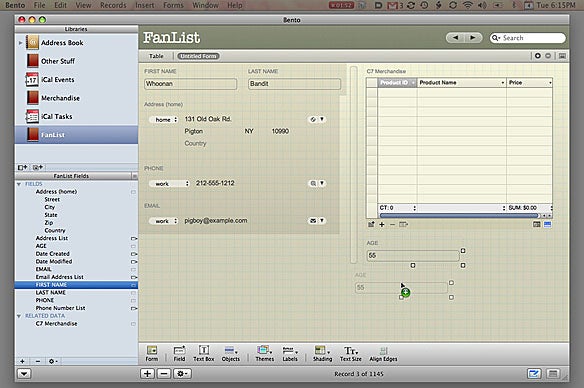Click the email send icon next to pigboy@example.com
The height and width of the screenshot is (388, 584).
pos(313,221)
